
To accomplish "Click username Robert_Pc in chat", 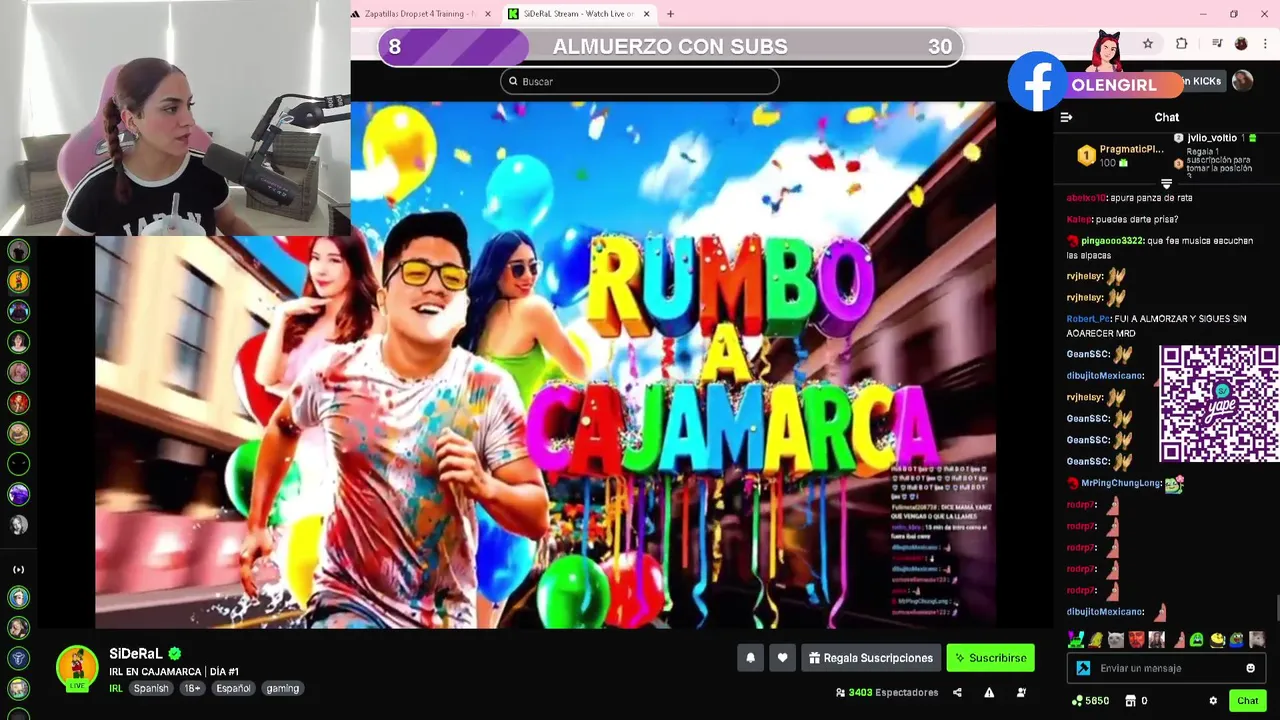I will click(1089, 319).
